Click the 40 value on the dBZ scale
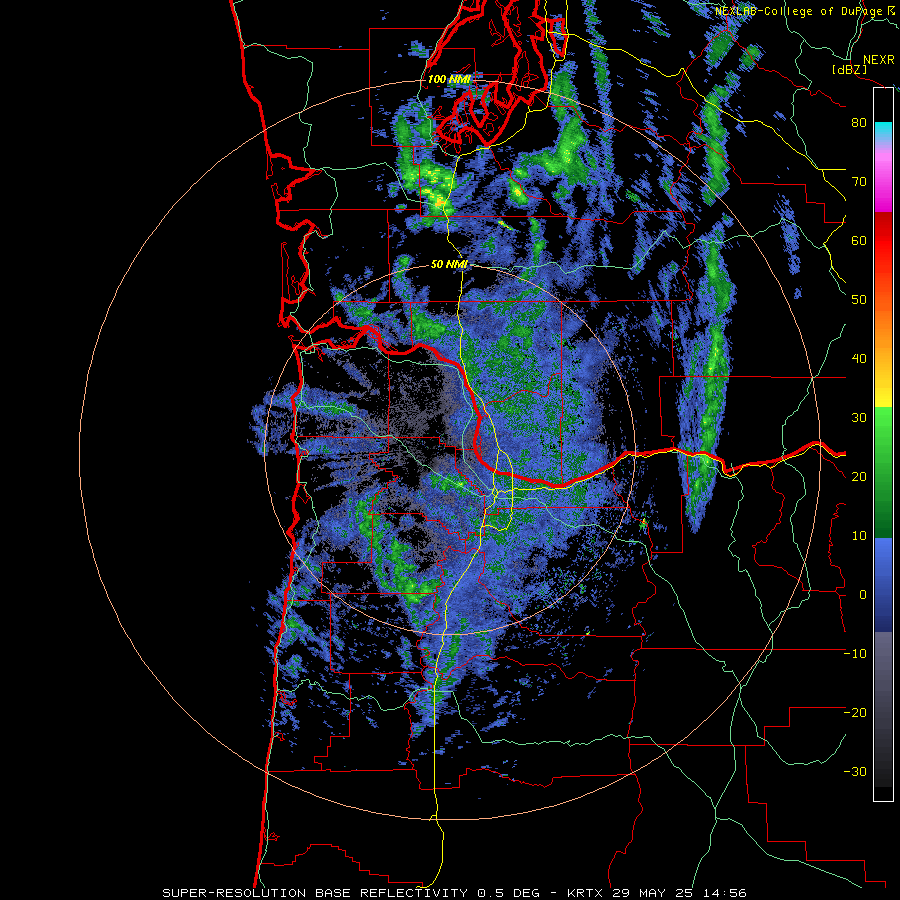Screen dimensions: 900x900 (x=859, y=359)
